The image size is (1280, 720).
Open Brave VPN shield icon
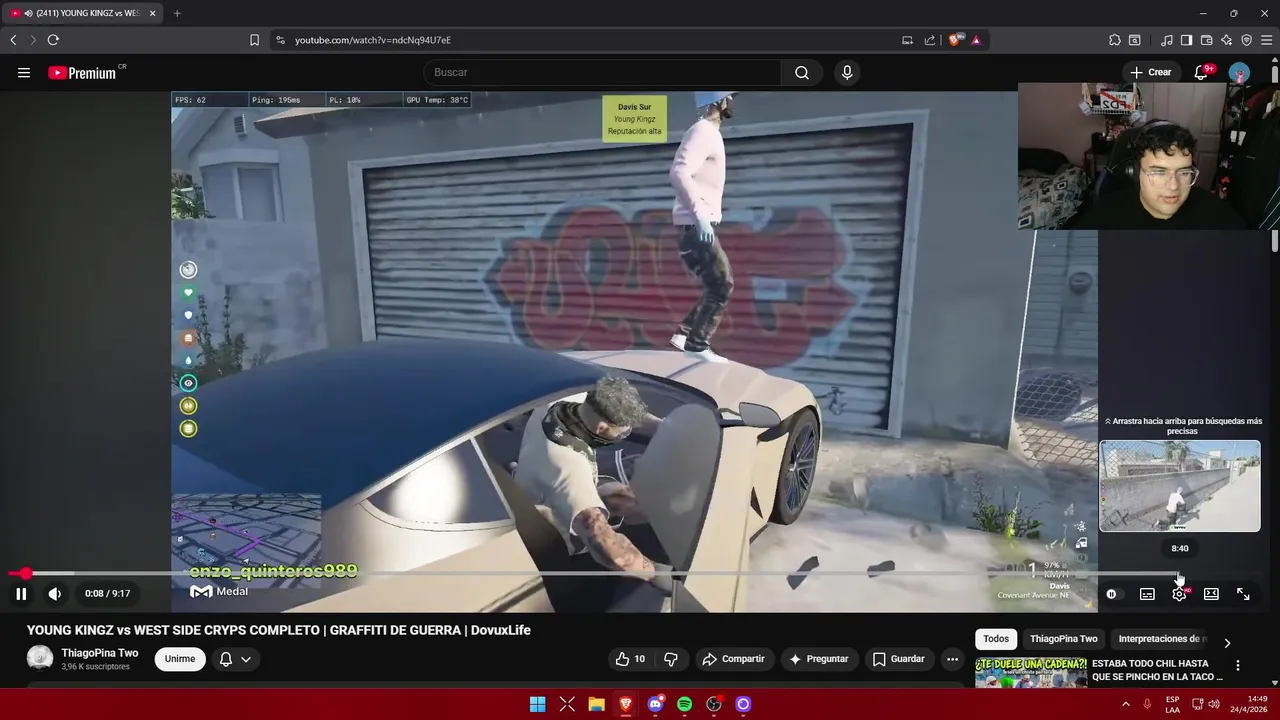[1247, 40]
